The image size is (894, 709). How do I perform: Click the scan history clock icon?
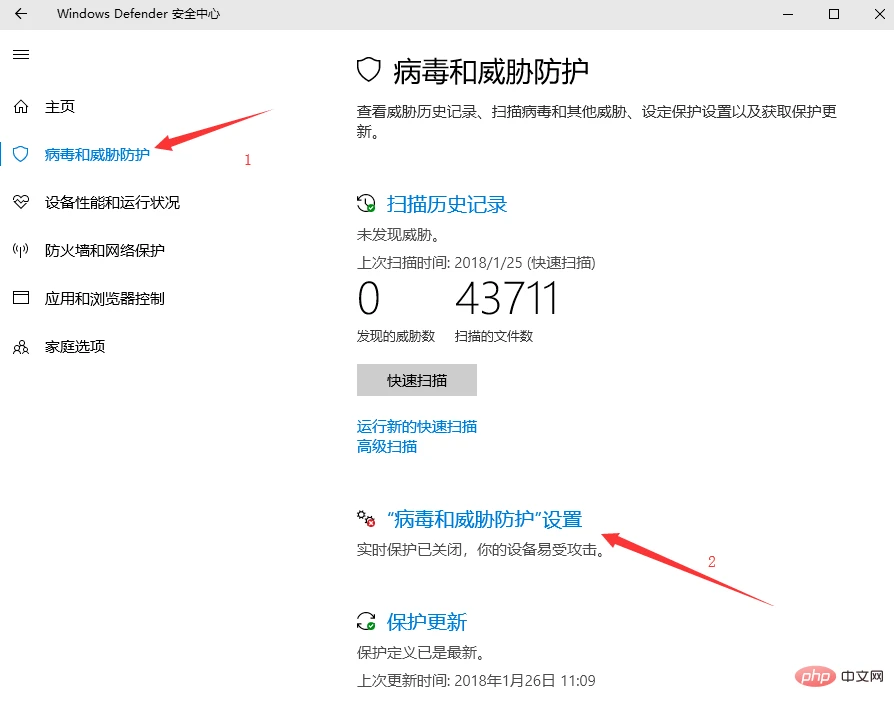click(x=366, y=203)
